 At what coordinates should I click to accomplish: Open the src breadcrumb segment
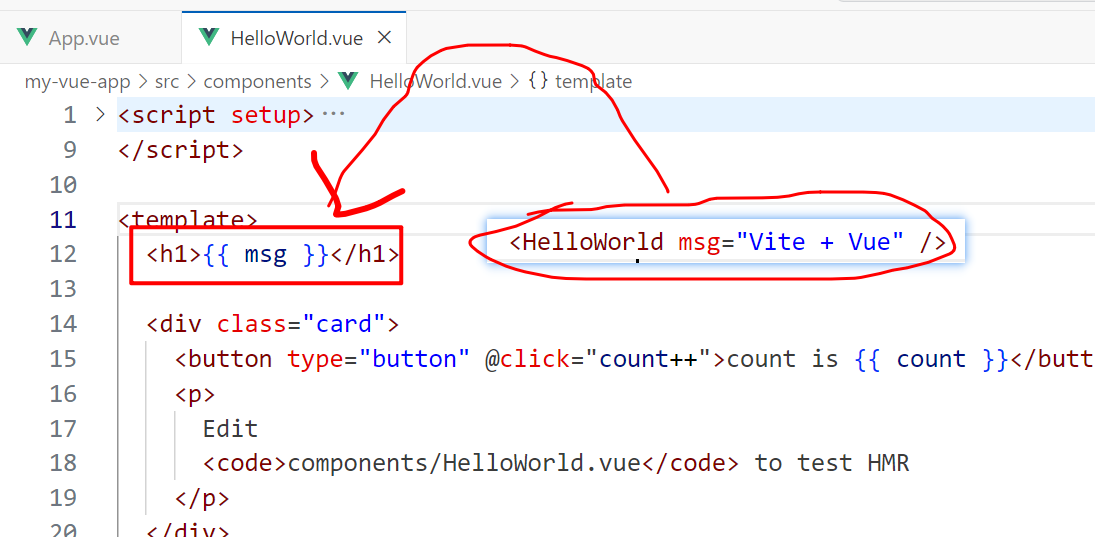[167, 82]
